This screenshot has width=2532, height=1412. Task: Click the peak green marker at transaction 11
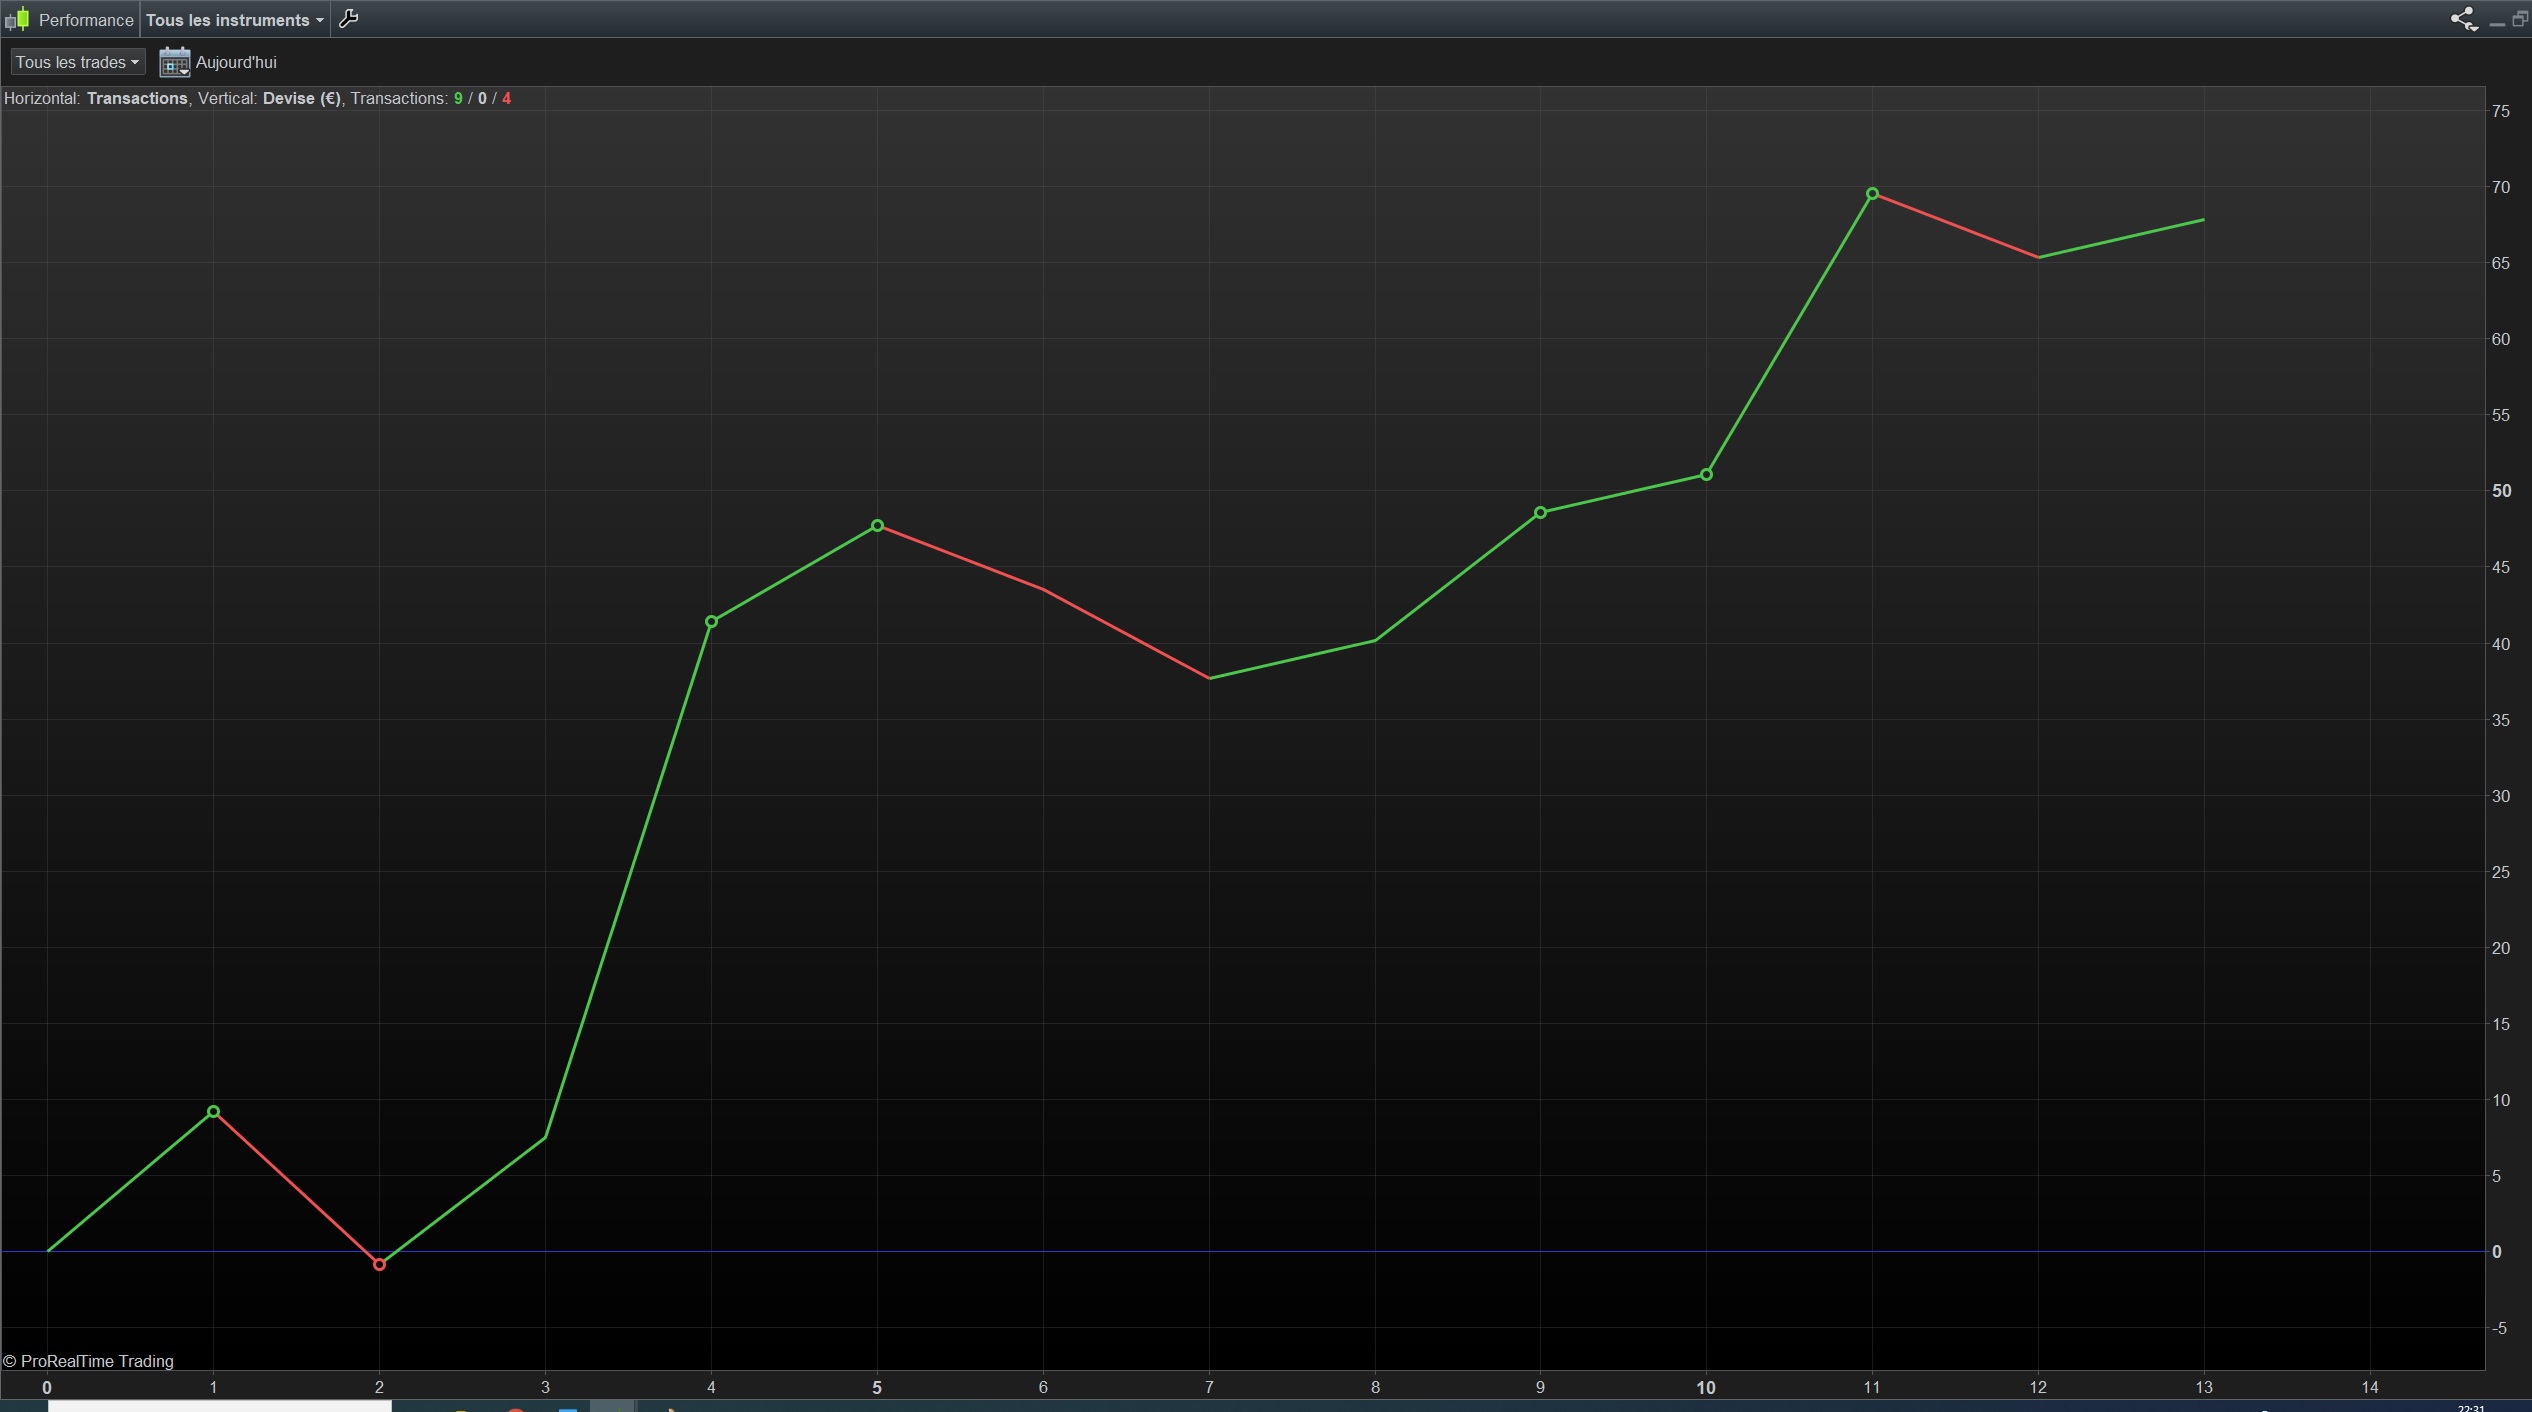pos(1872,194)
